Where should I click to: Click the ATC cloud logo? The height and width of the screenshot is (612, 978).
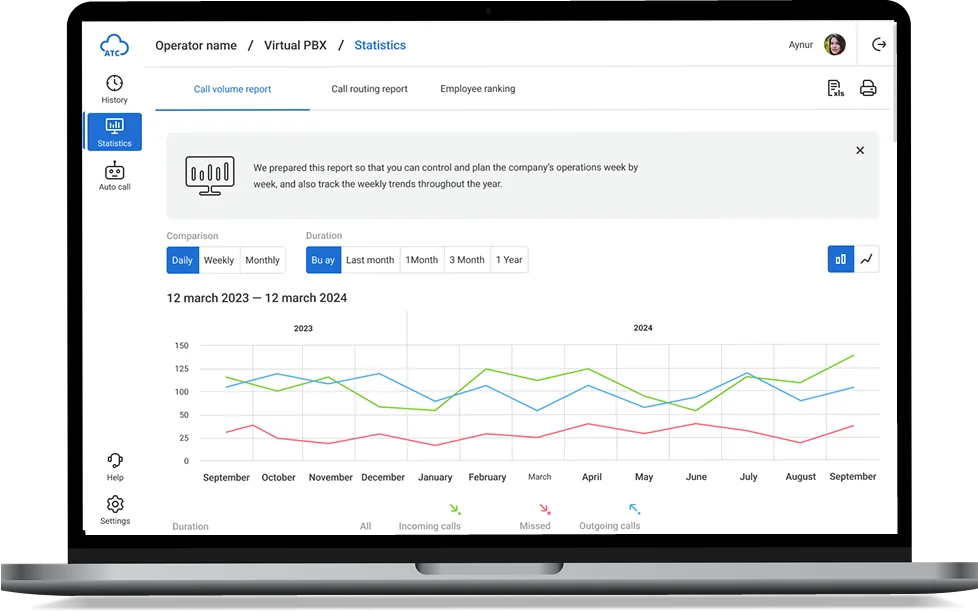(114, 46)
